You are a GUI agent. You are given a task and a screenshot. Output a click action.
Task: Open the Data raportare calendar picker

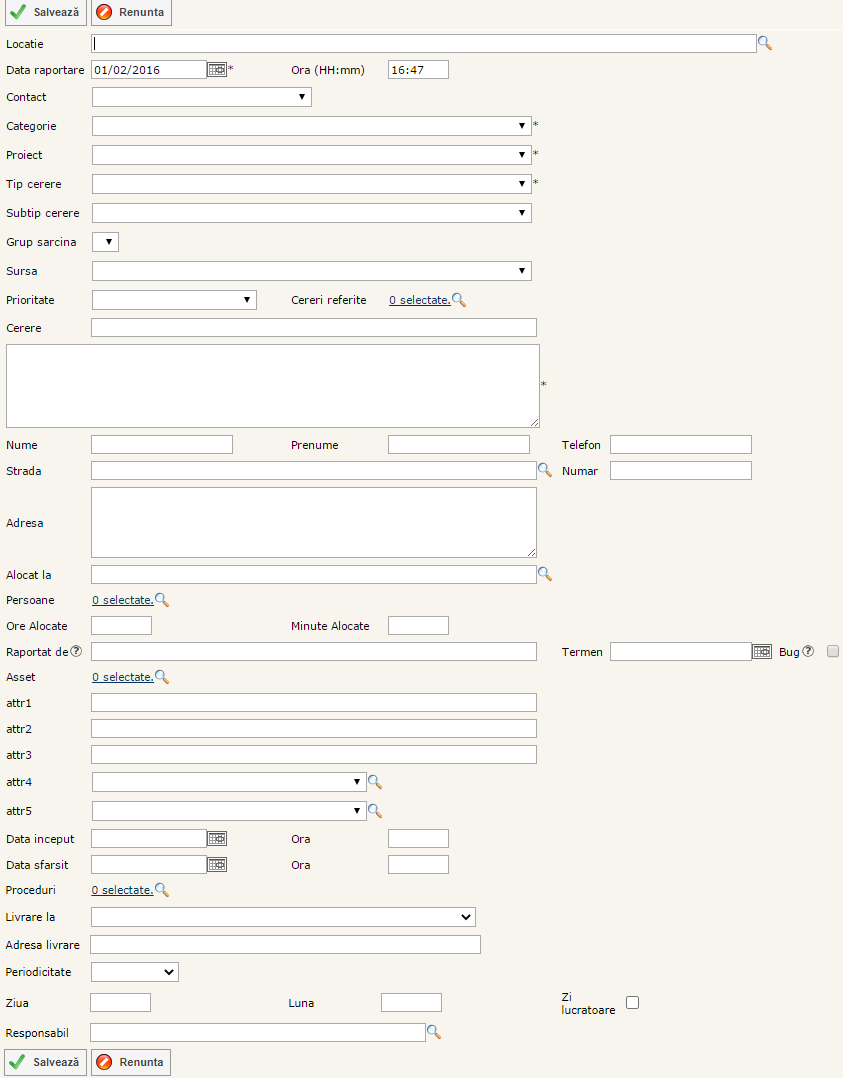tap(217, 70)
